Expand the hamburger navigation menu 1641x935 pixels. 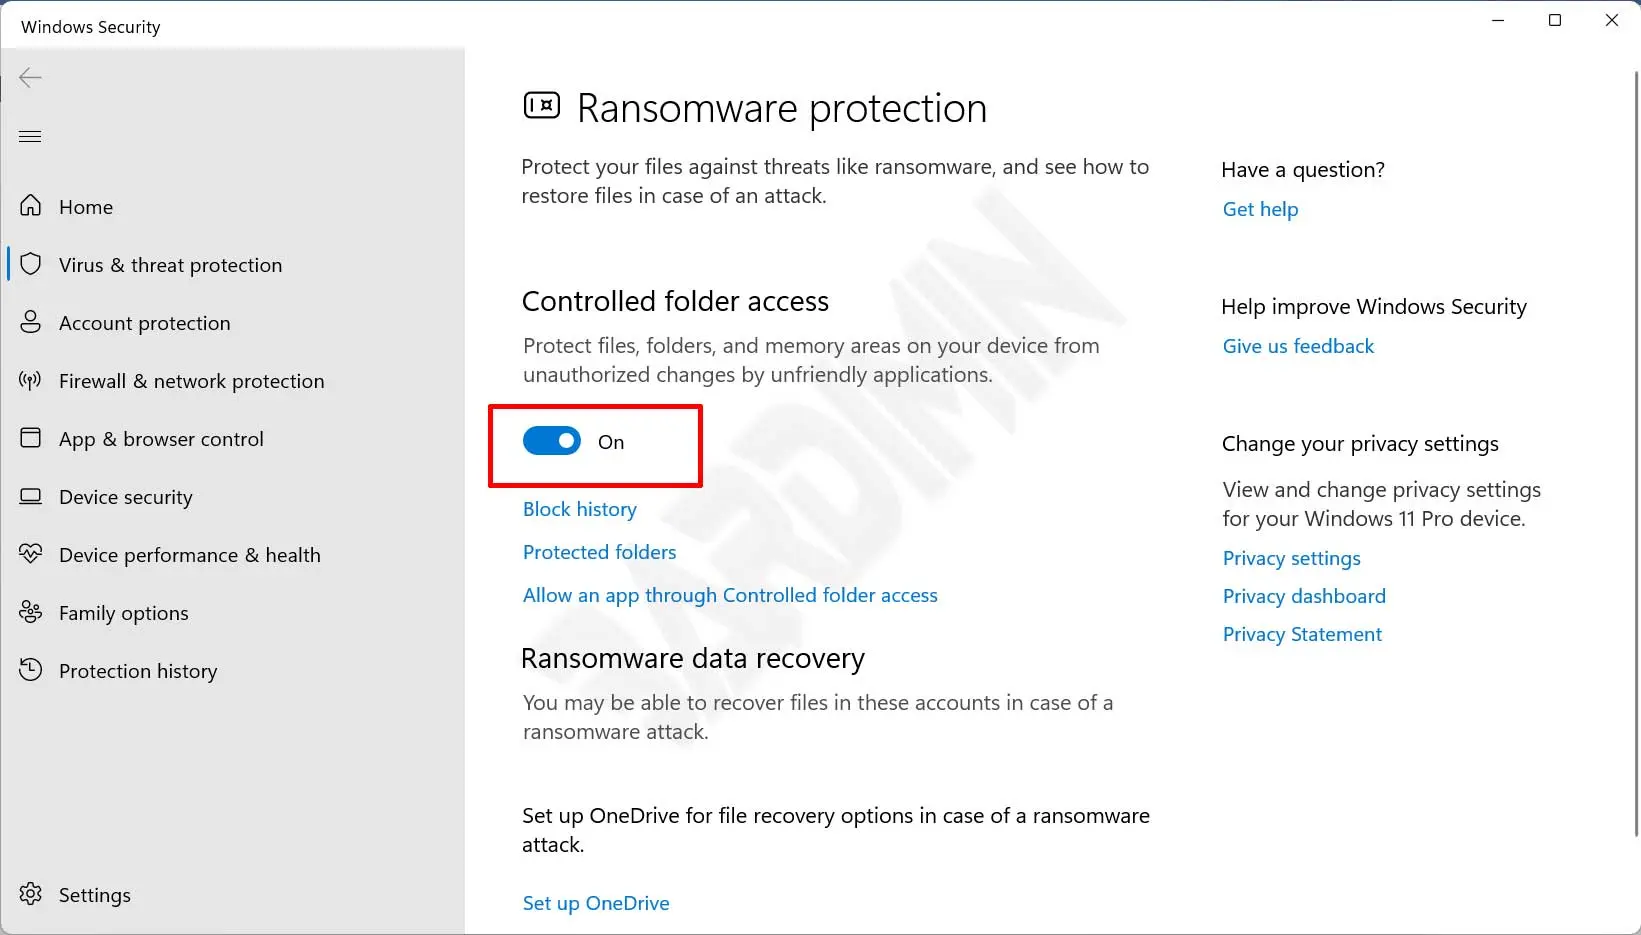point(30,136)
